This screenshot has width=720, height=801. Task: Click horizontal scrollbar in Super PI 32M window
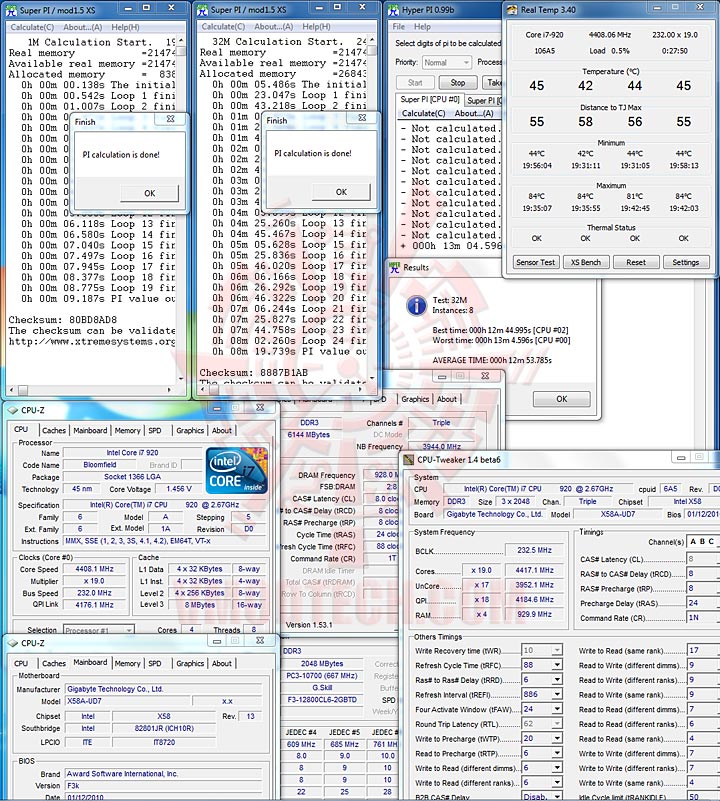point(283,389)
